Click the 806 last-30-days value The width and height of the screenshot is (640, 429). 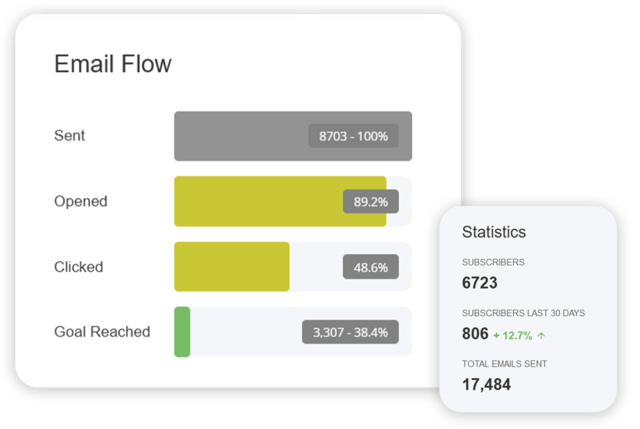[475, 334]
